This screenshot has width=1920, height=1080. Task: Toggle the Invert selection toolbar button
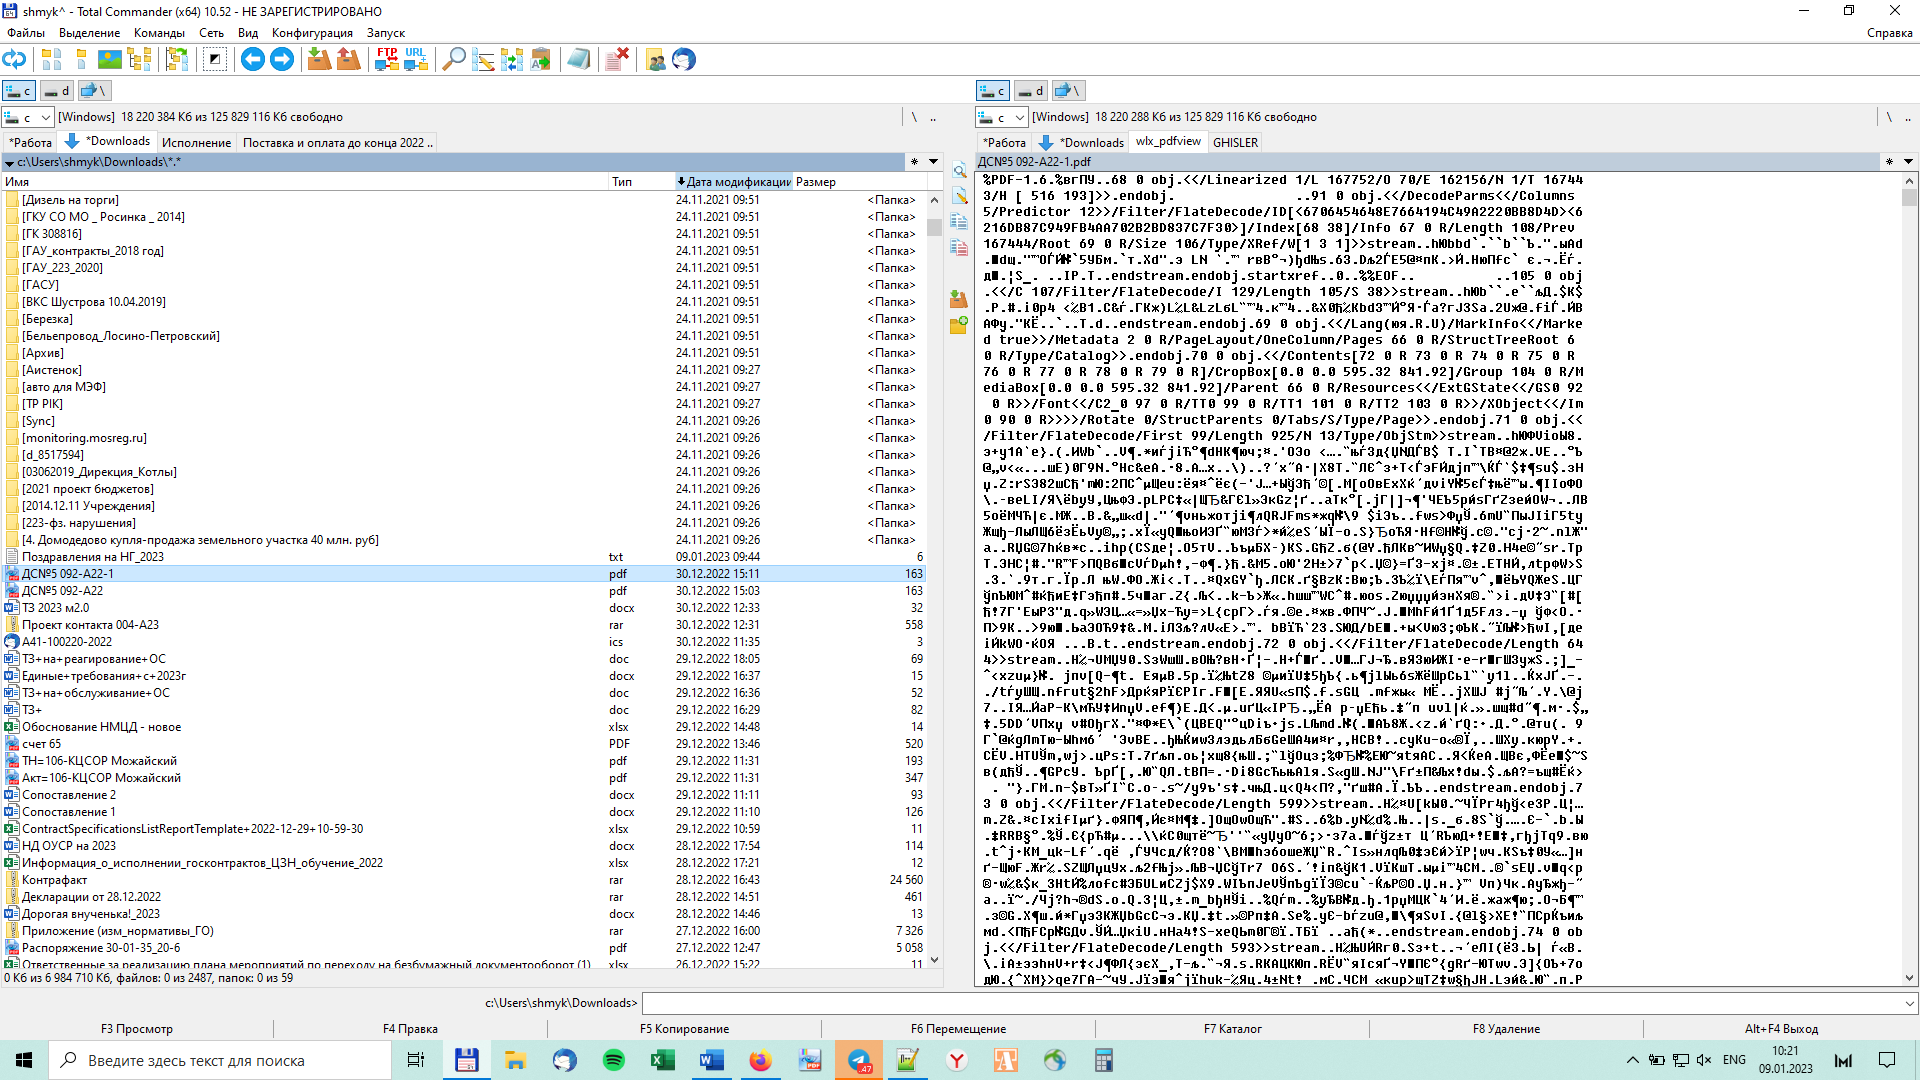[215, 60]
